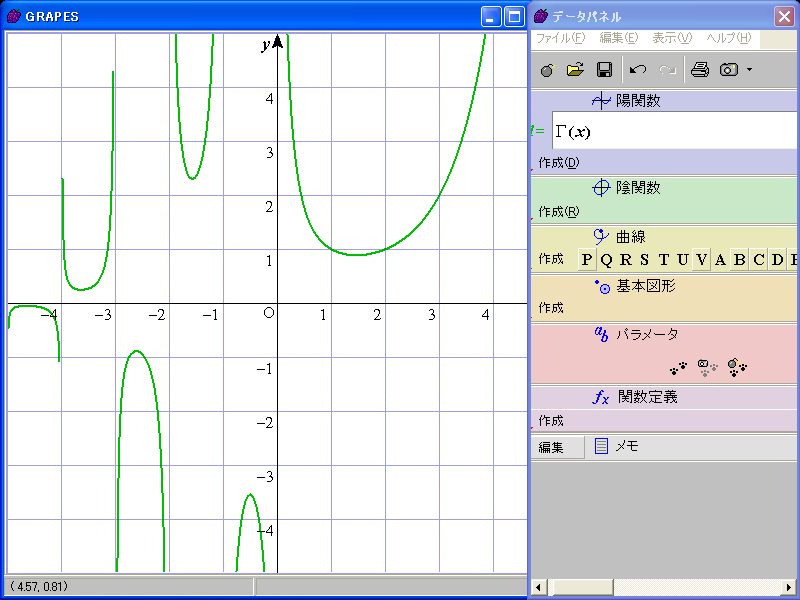Toggle curve P button
Screen dimensions: 800x600
tap(587, 260)
